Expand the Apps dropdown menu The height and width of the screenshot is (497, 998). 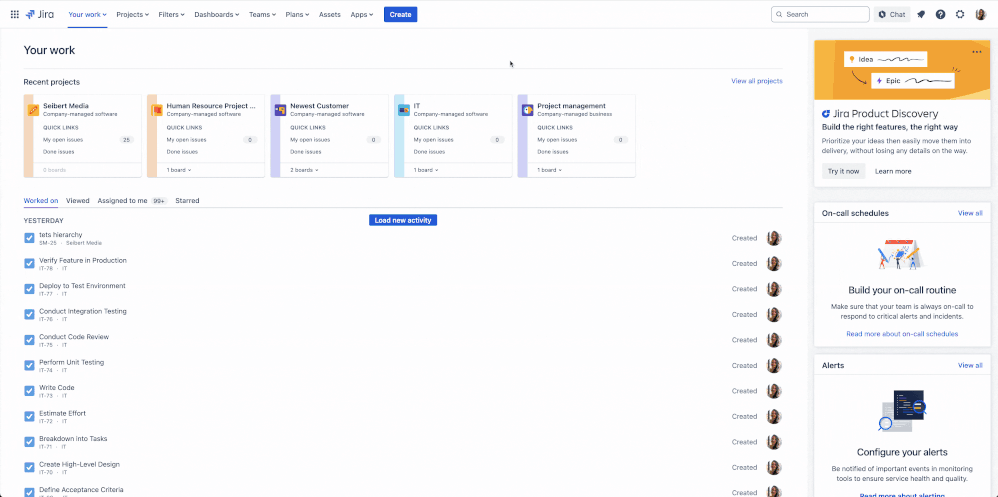point(362,14)
